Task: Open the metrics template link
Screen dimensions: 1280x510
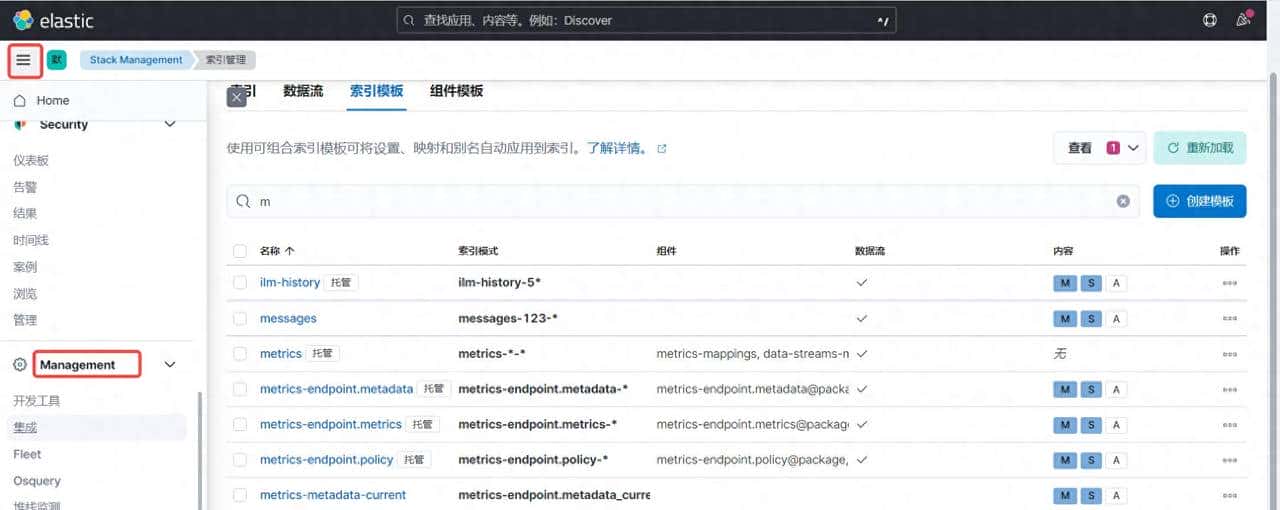Action: tap(281, 354)
